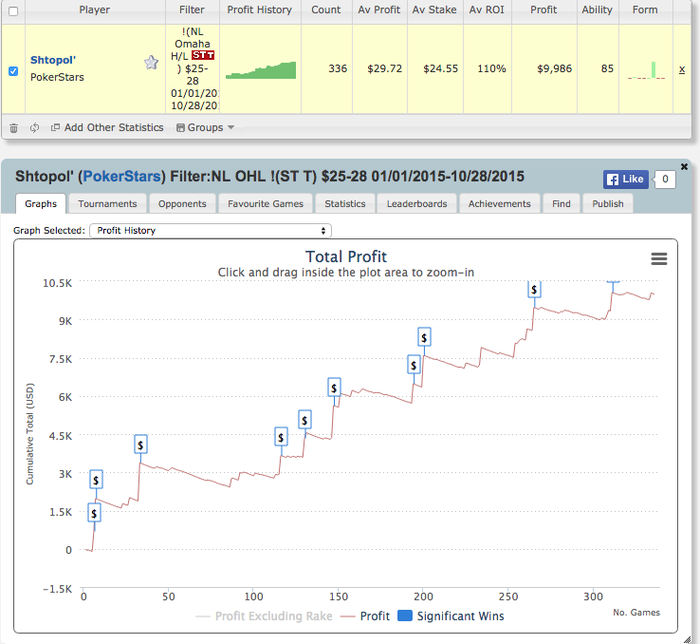Sort by the Profit History column header

pyautogui.click(x=259, y=10)
